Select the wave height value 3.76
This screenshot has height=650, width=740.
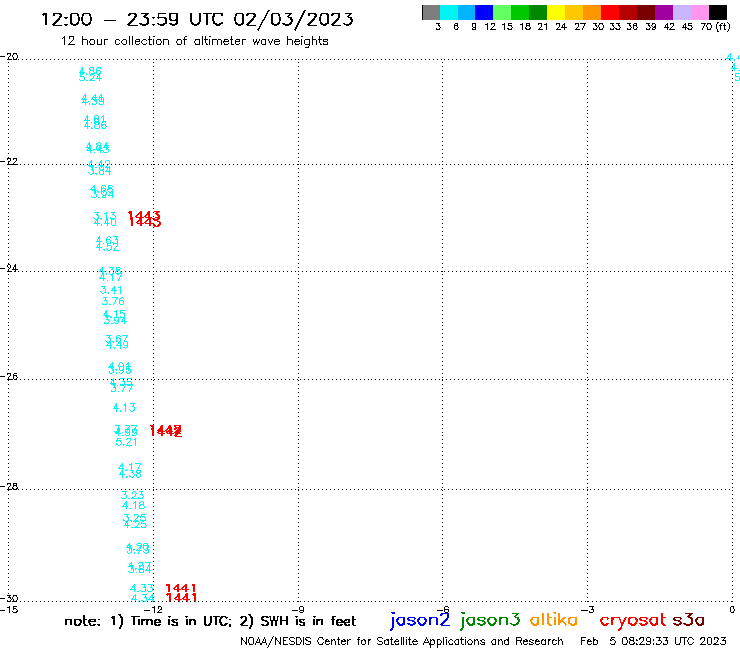tap(113, 301)
